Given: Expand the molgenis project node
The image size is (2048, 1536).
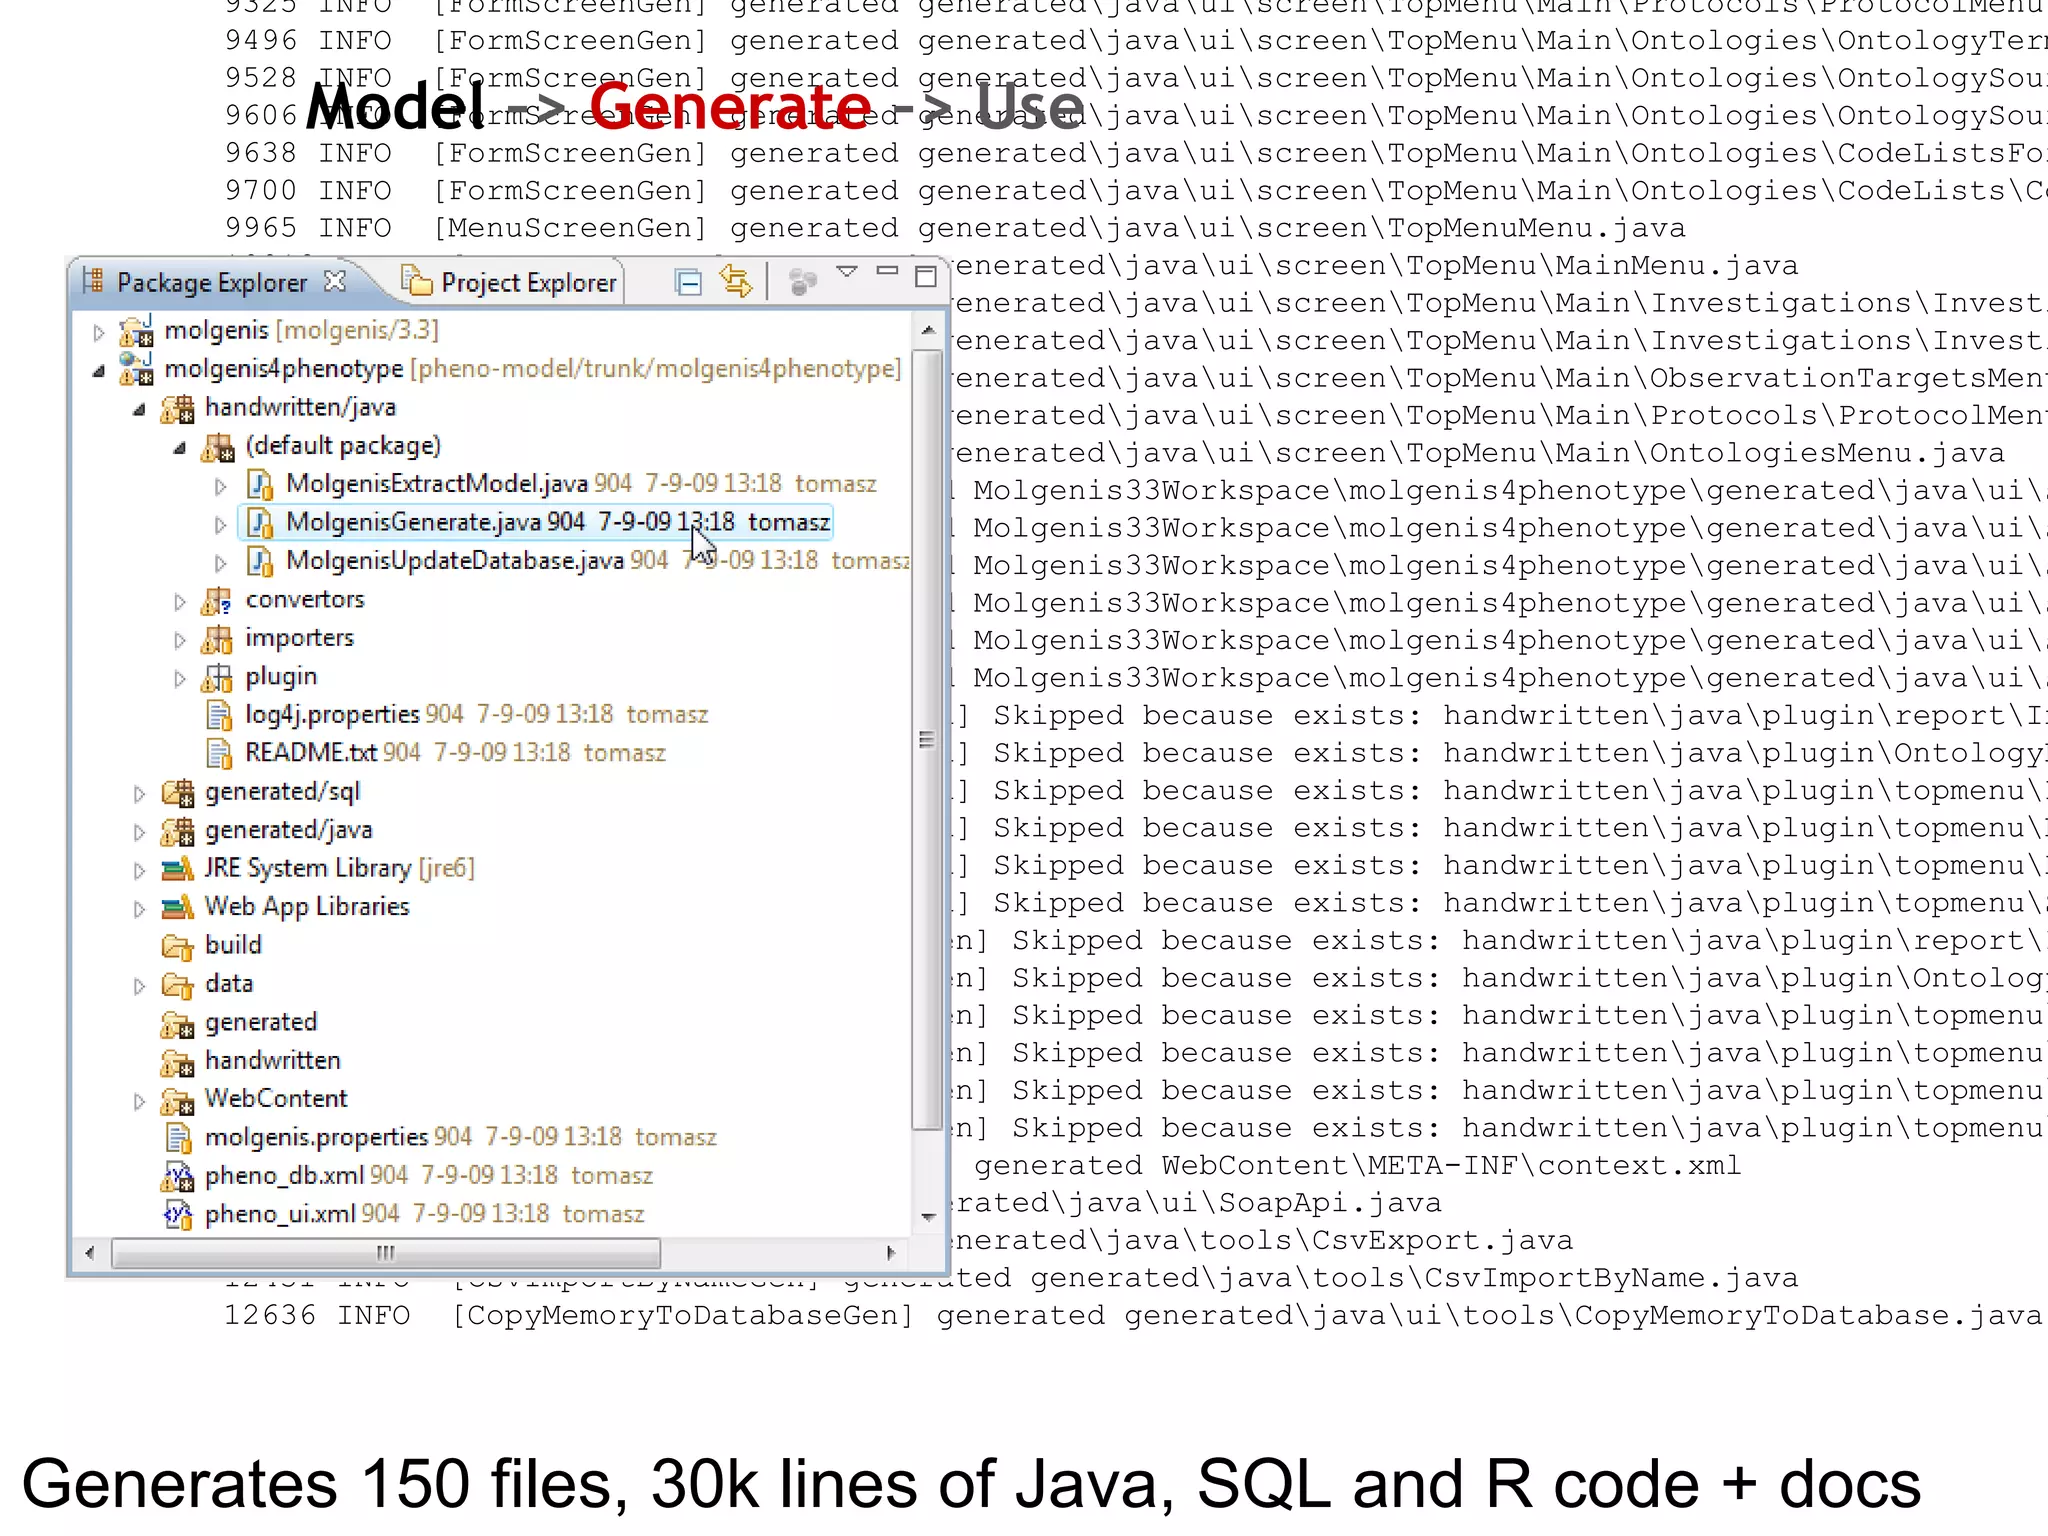Looking at the screenshot, I should [x=99, y=332].
